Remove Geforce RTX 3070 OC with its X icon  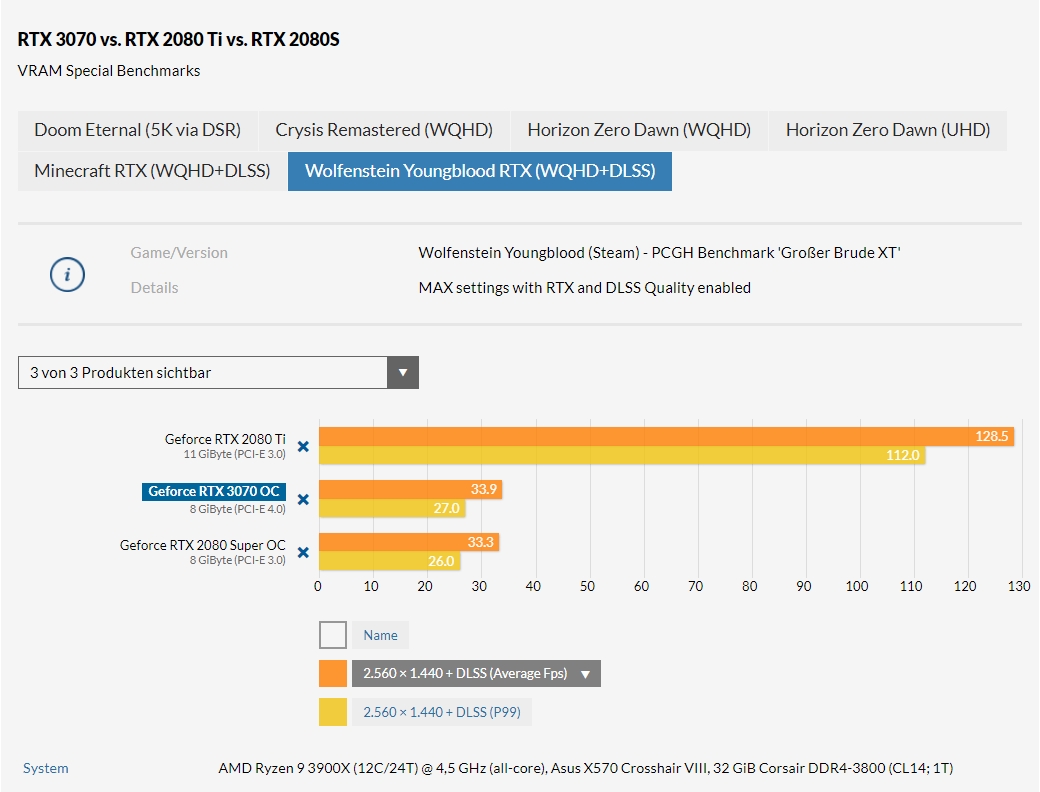click(303, 499)
